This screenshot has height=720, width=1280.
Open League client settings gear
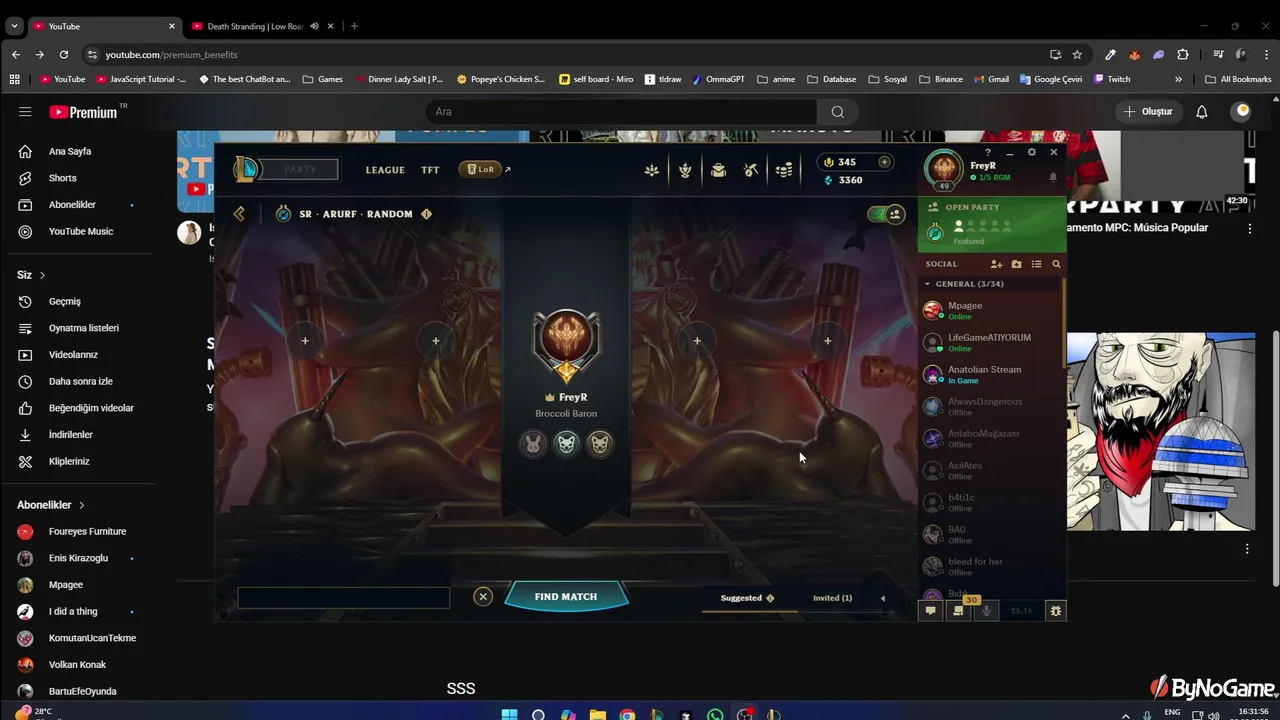[1031, 152]
